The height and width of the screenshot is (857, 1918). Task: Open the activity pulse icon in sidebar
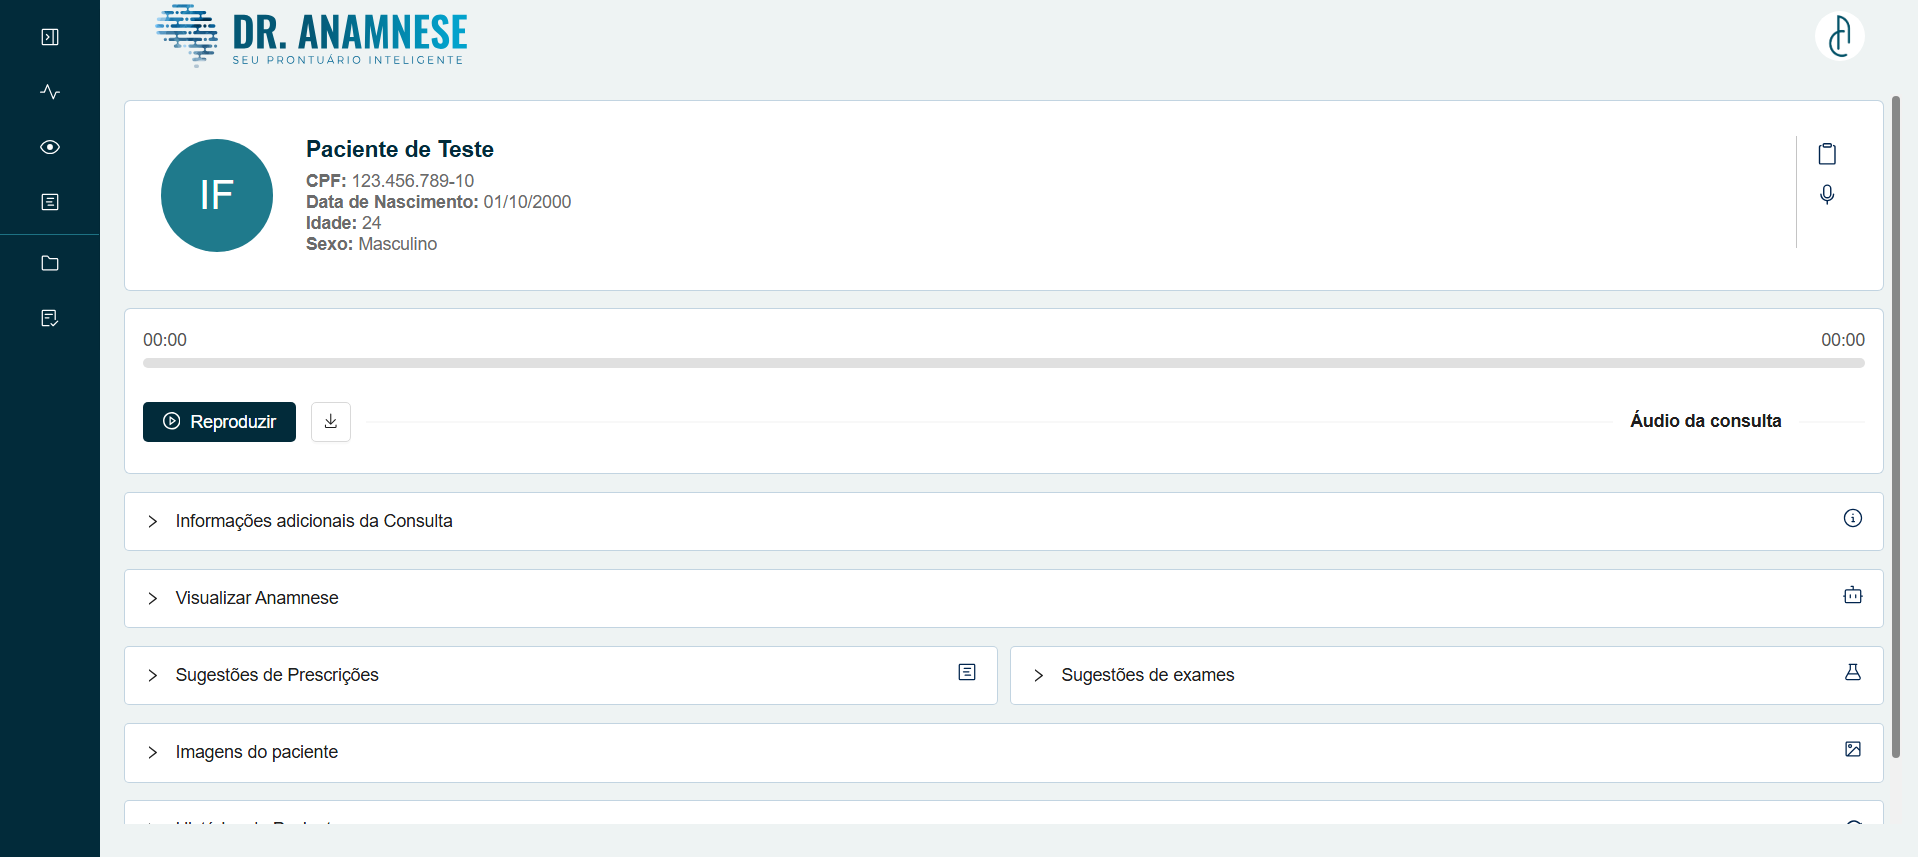(x=50, y=92)
